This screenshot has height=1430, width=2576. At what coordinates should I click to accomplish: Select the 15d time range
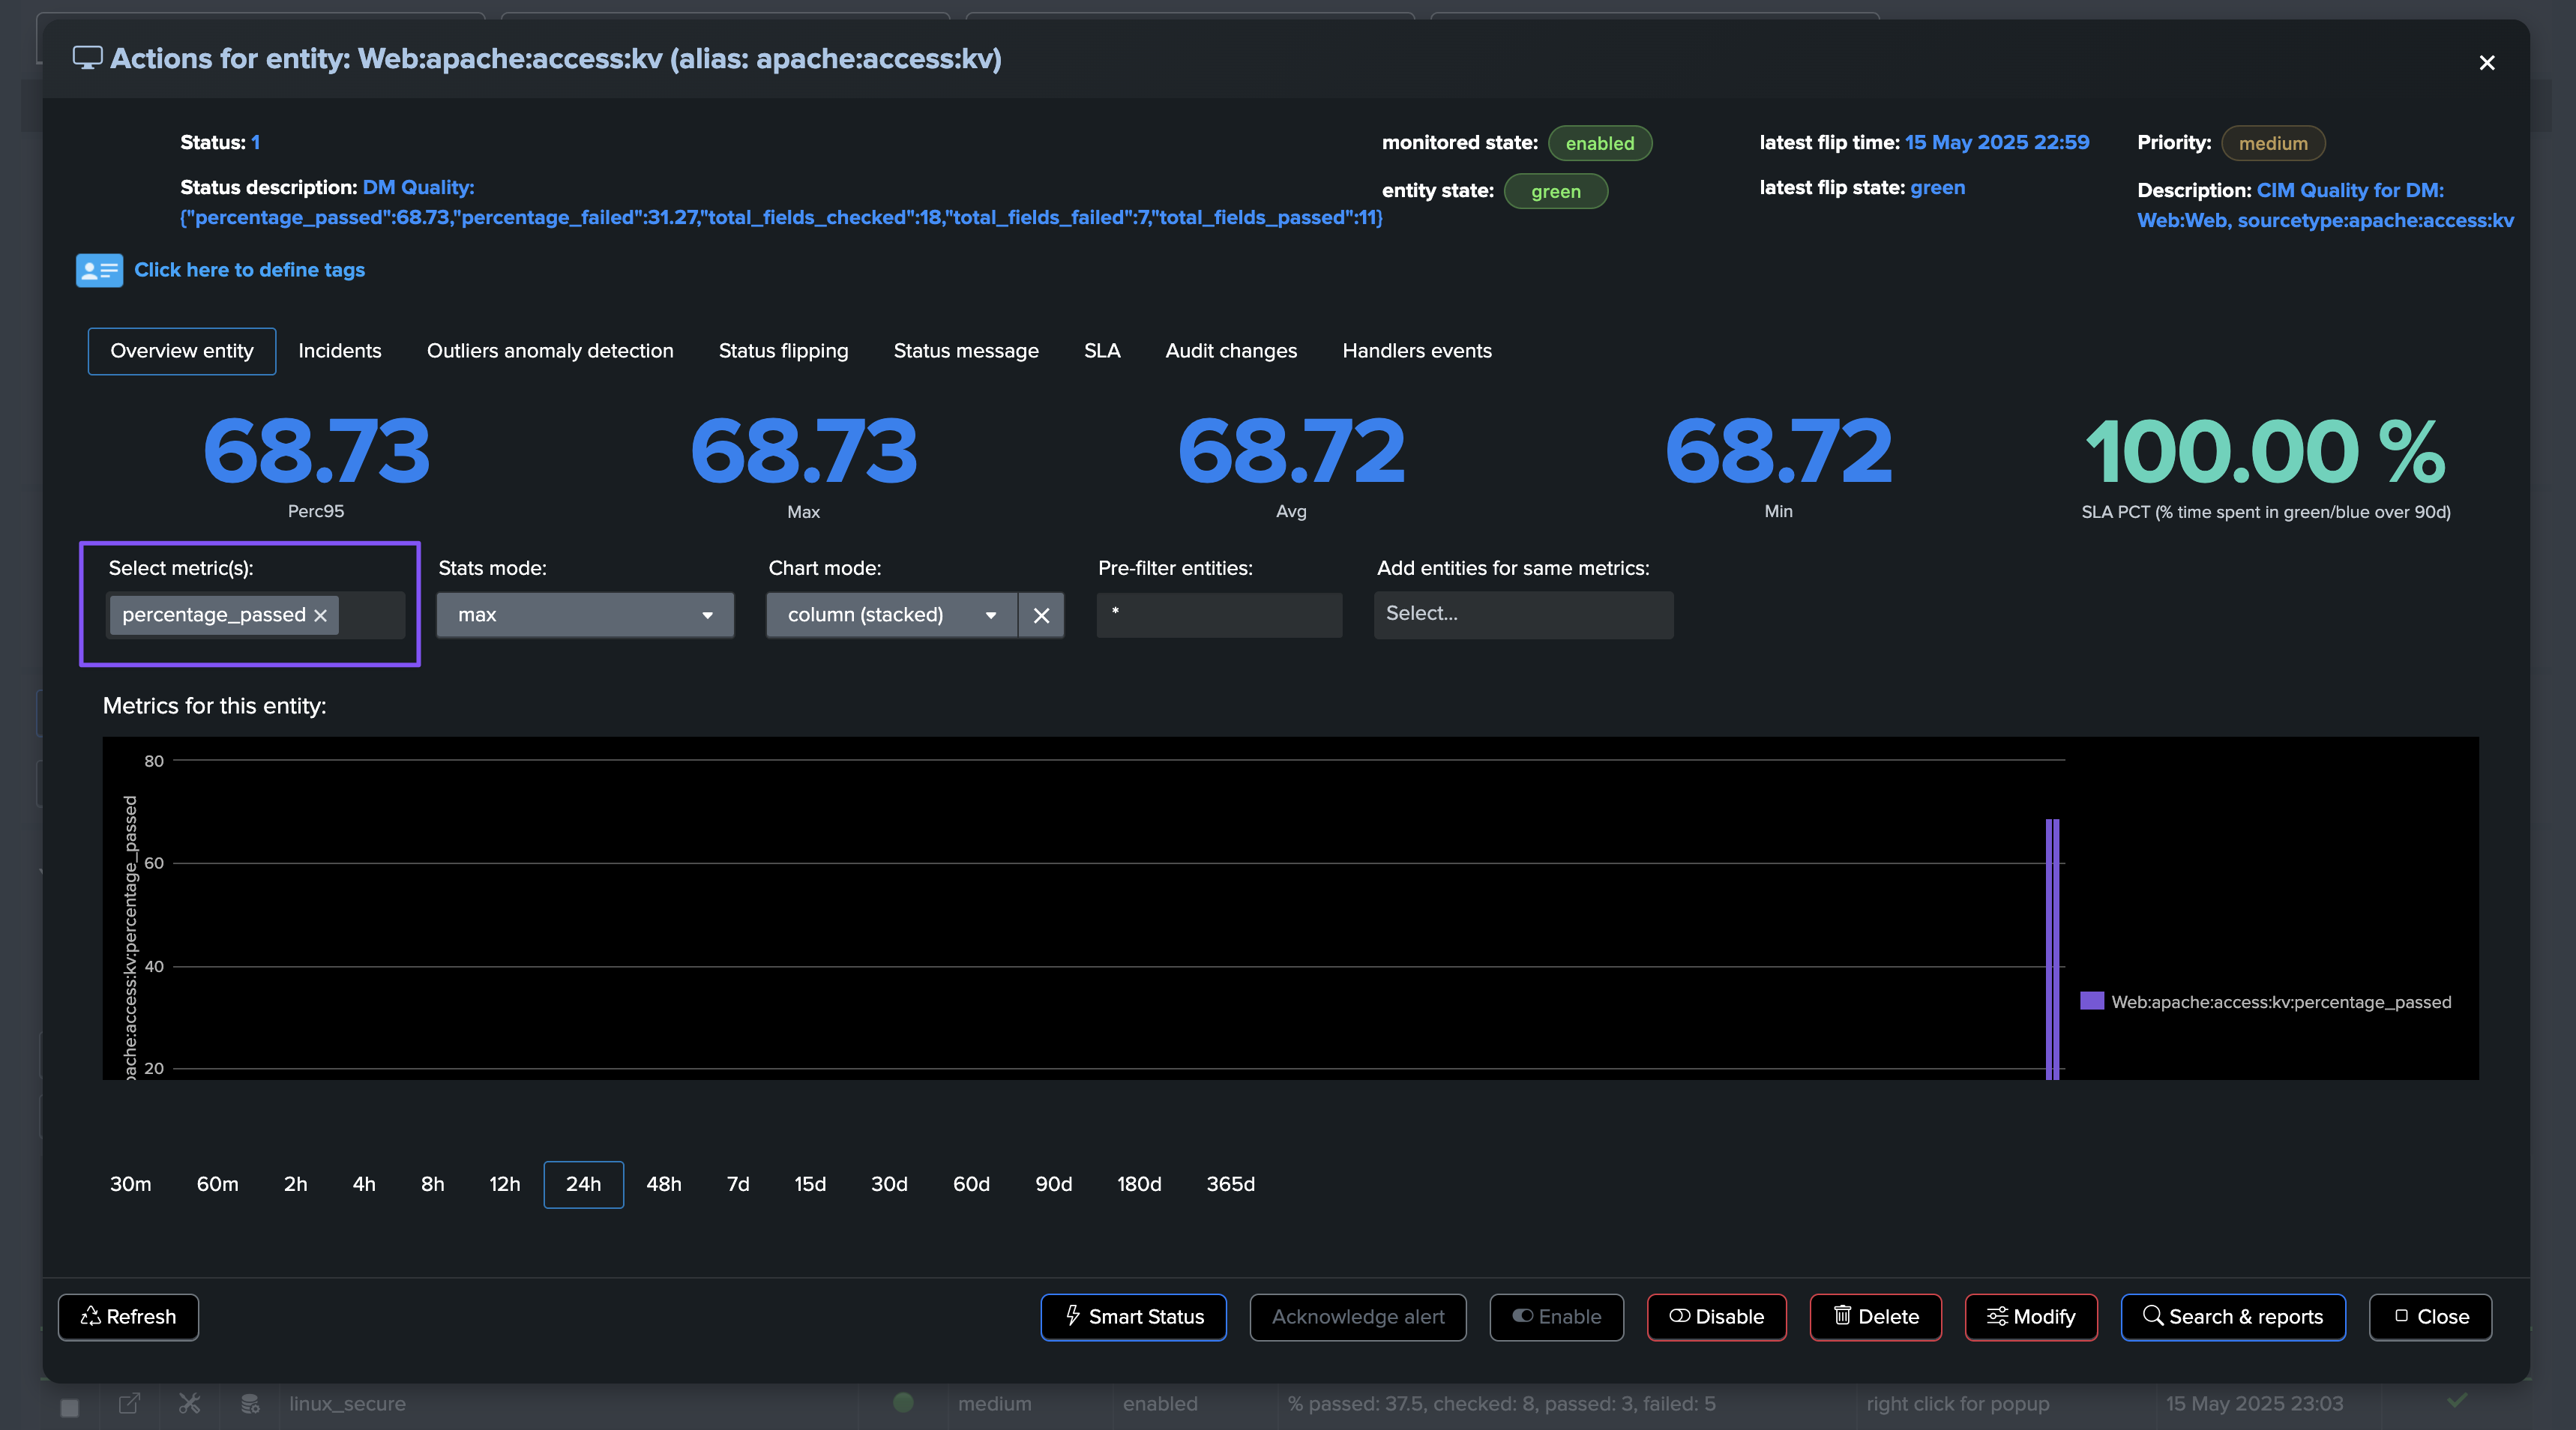pyautogui.click(x=810, y=1184)
